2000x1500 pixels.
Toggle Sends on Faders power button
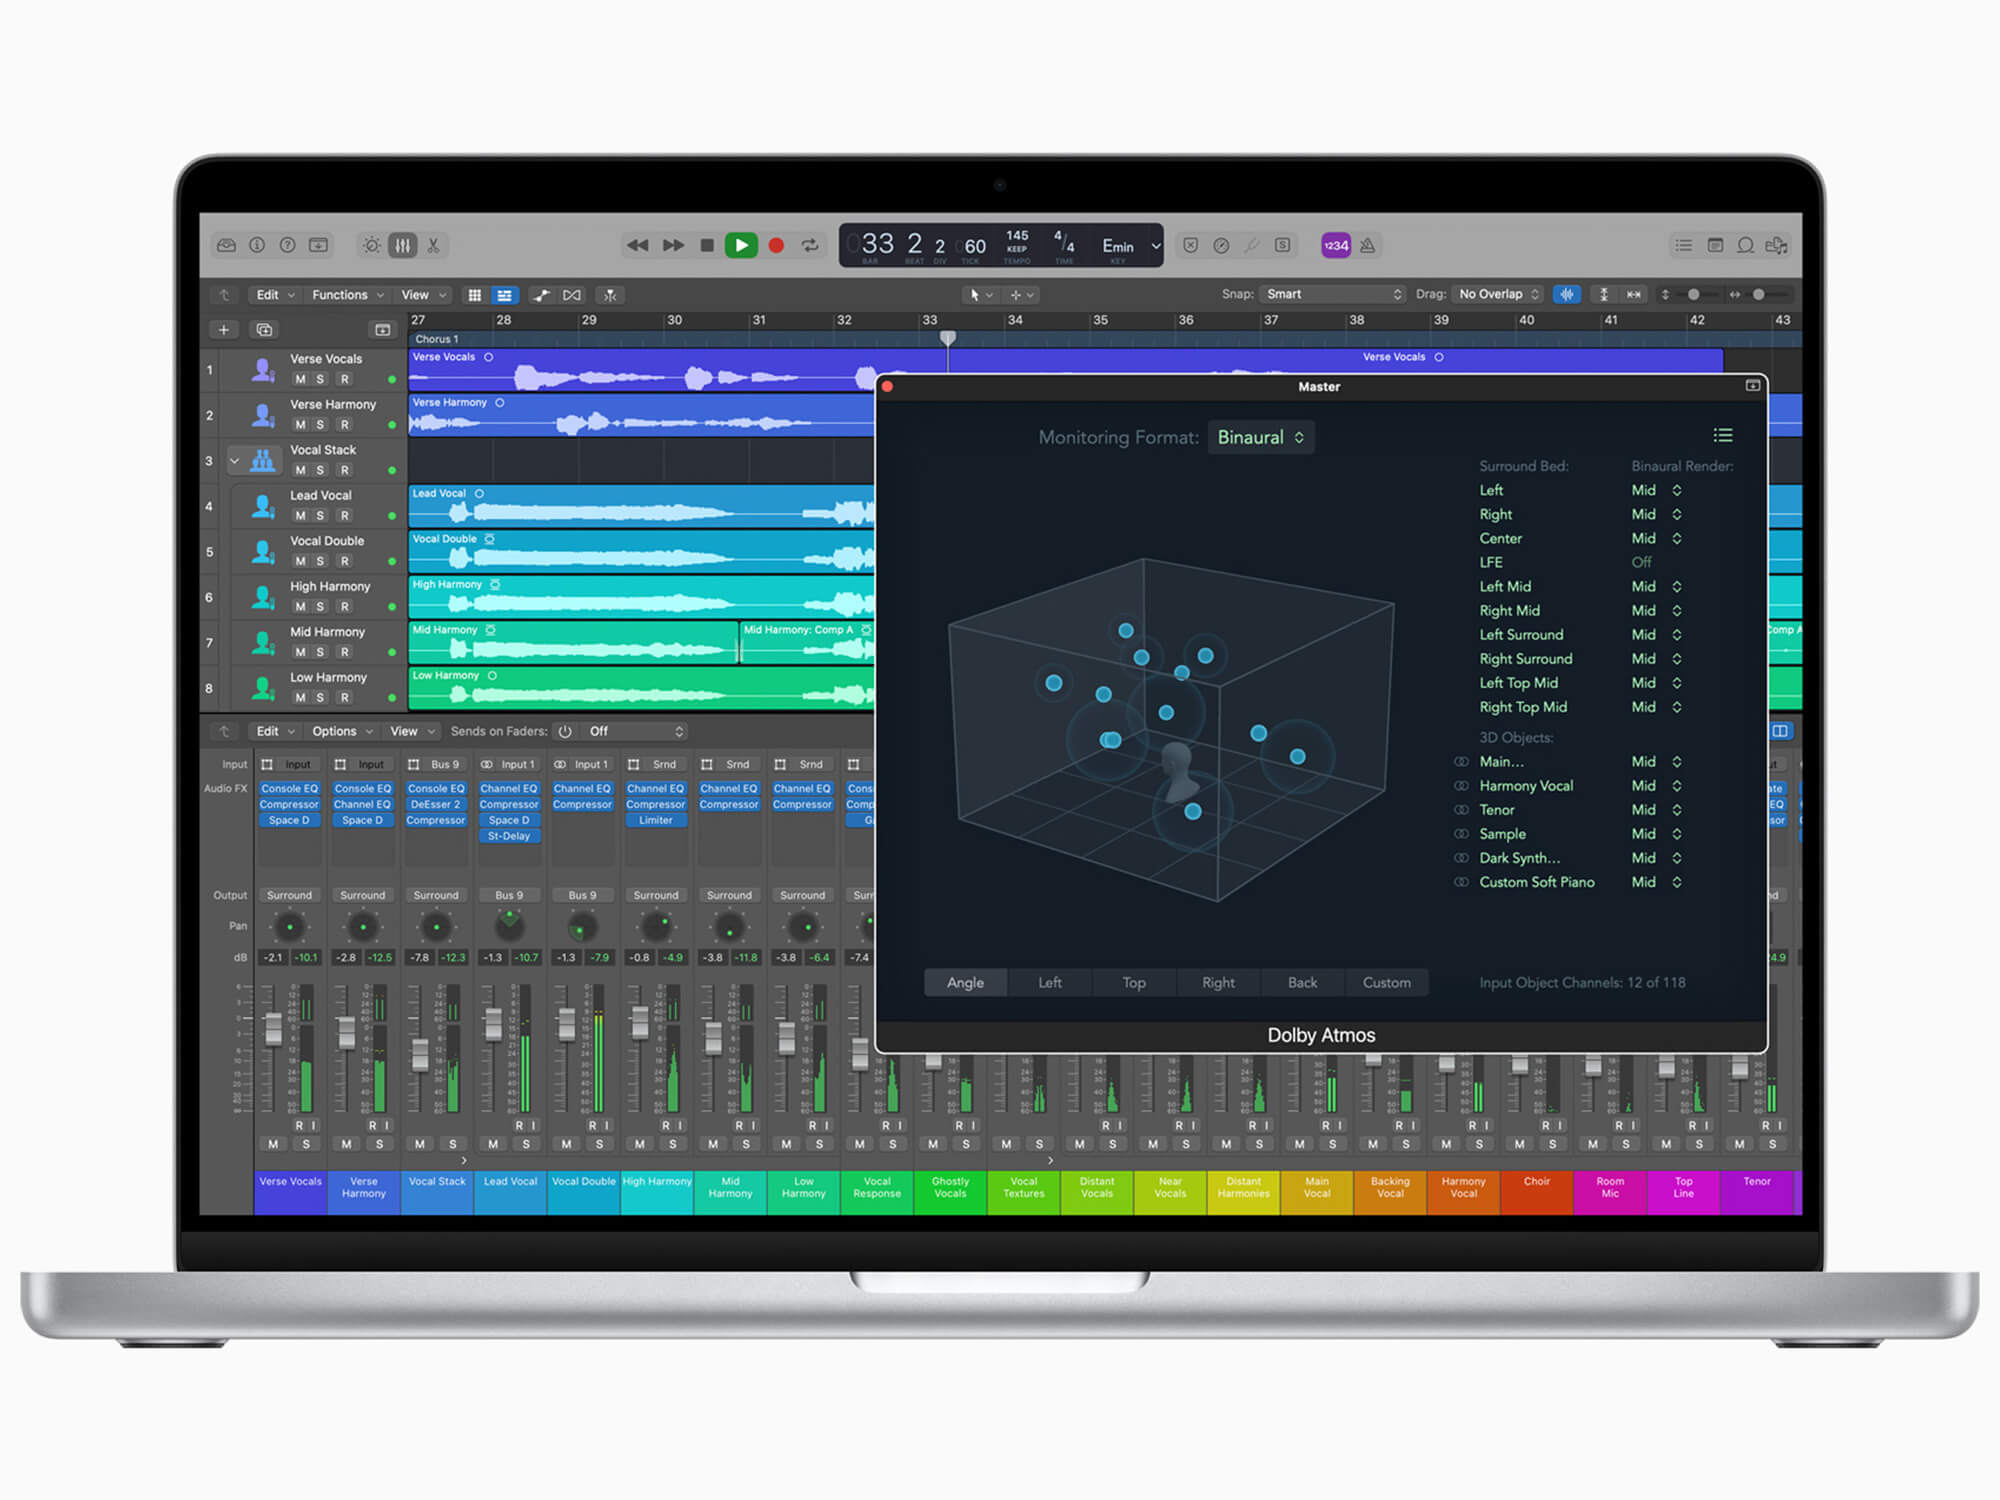click(565, 731)
